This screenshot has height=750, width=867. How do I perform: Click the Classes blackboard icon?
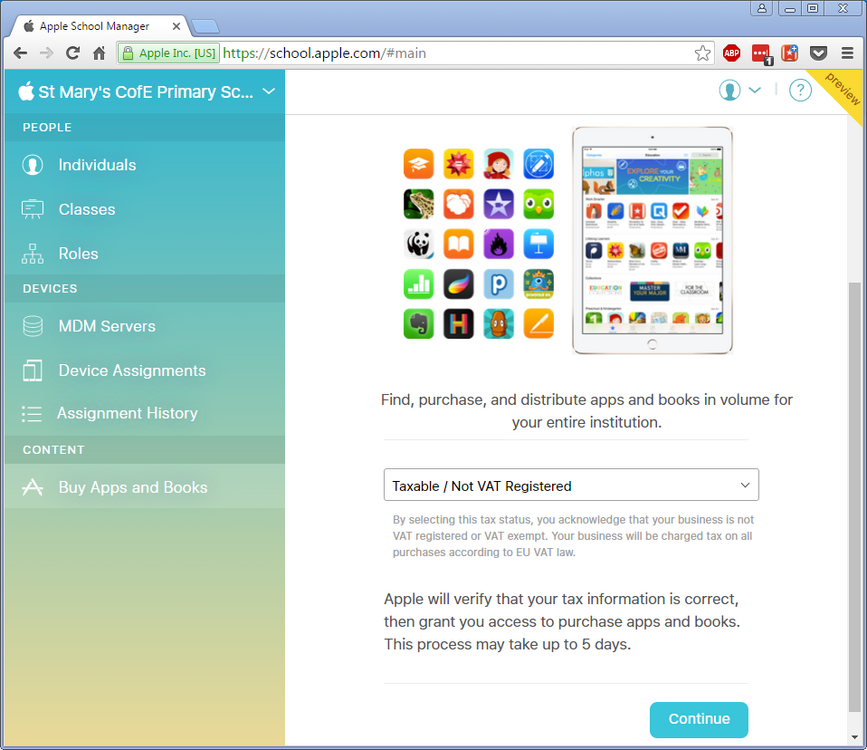tap(33, 209)
